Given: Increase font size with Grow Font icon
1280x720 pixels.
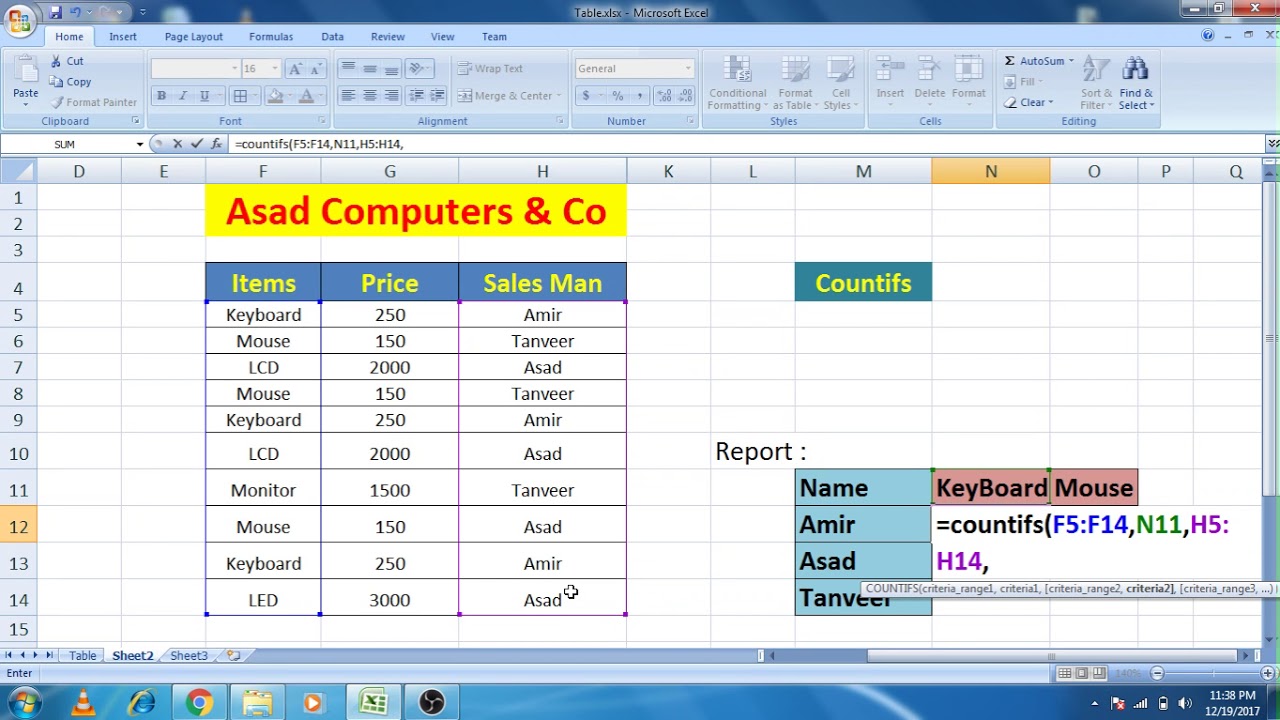Looking at the screenshot, I should 294,68.
